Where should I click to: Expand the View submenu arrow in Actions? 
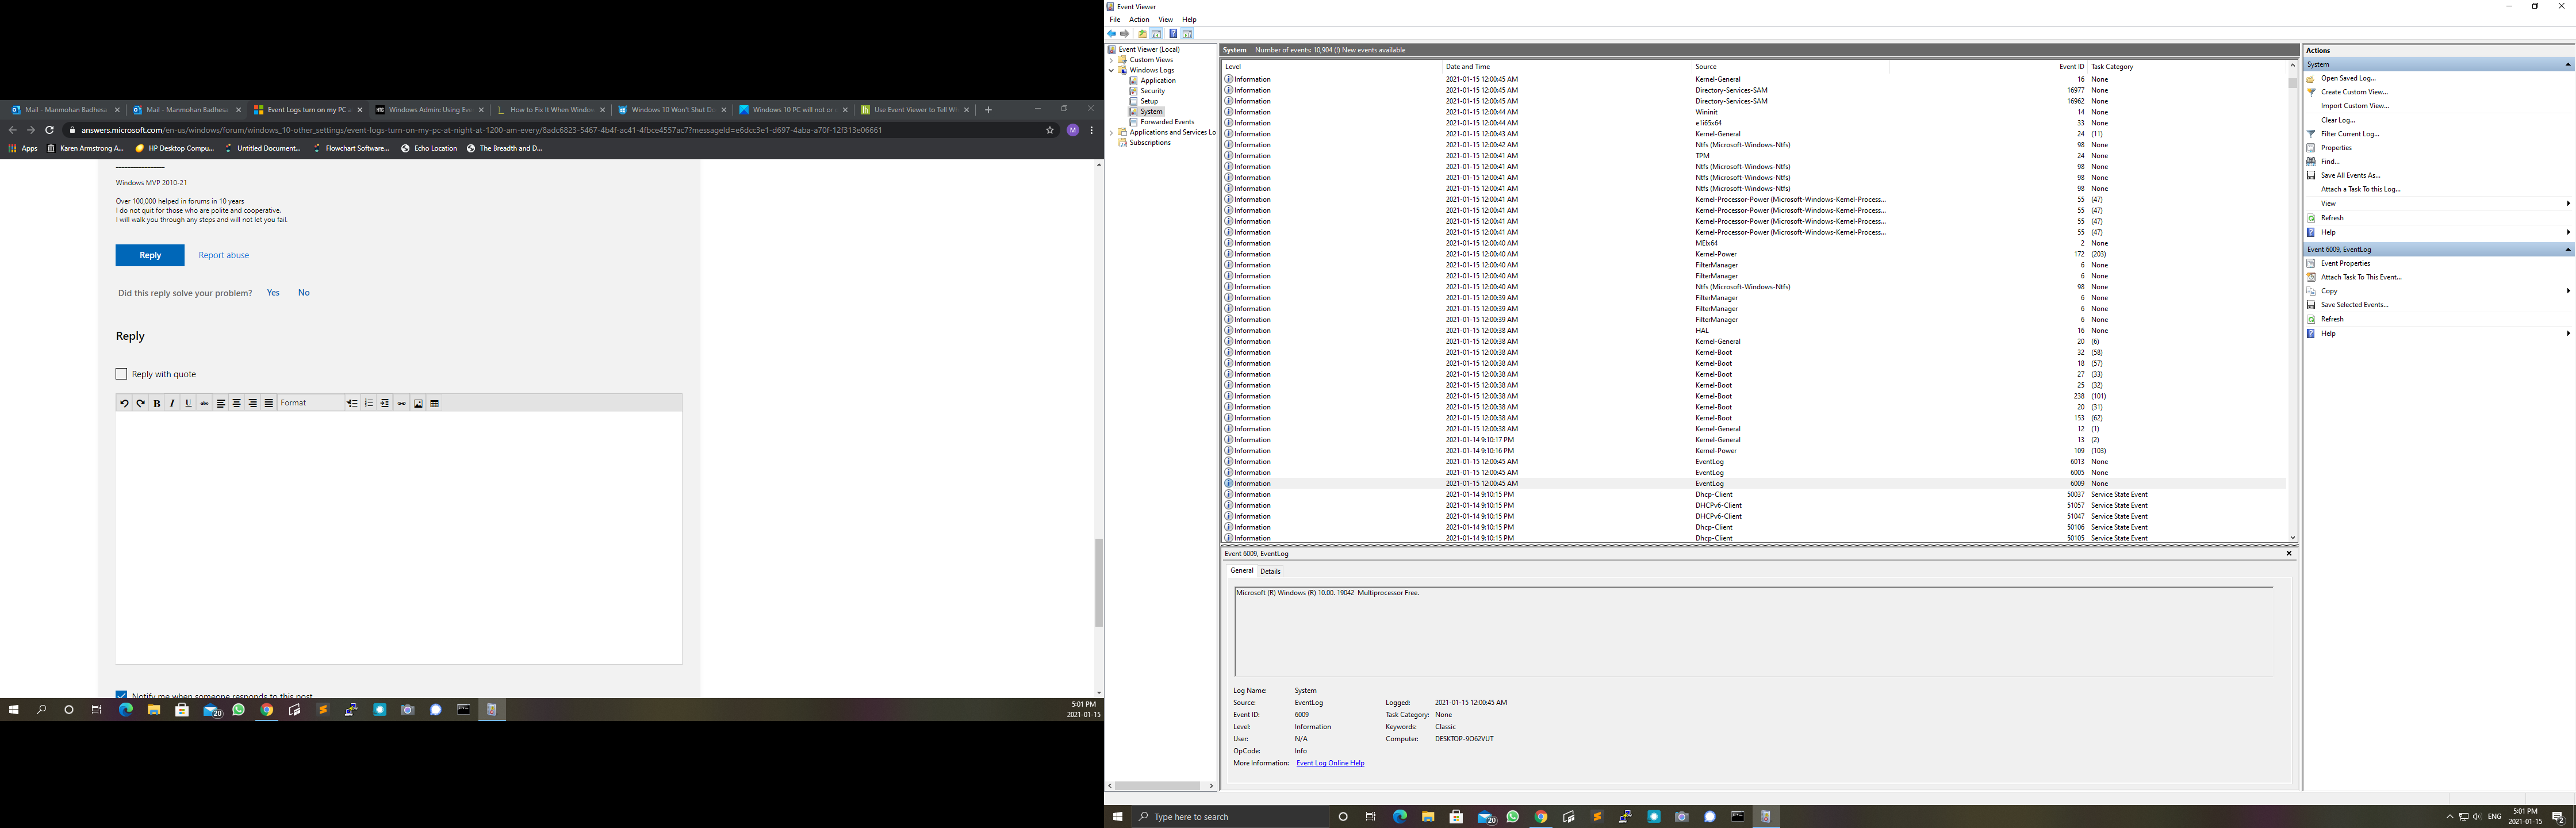tap(2568, 203)
